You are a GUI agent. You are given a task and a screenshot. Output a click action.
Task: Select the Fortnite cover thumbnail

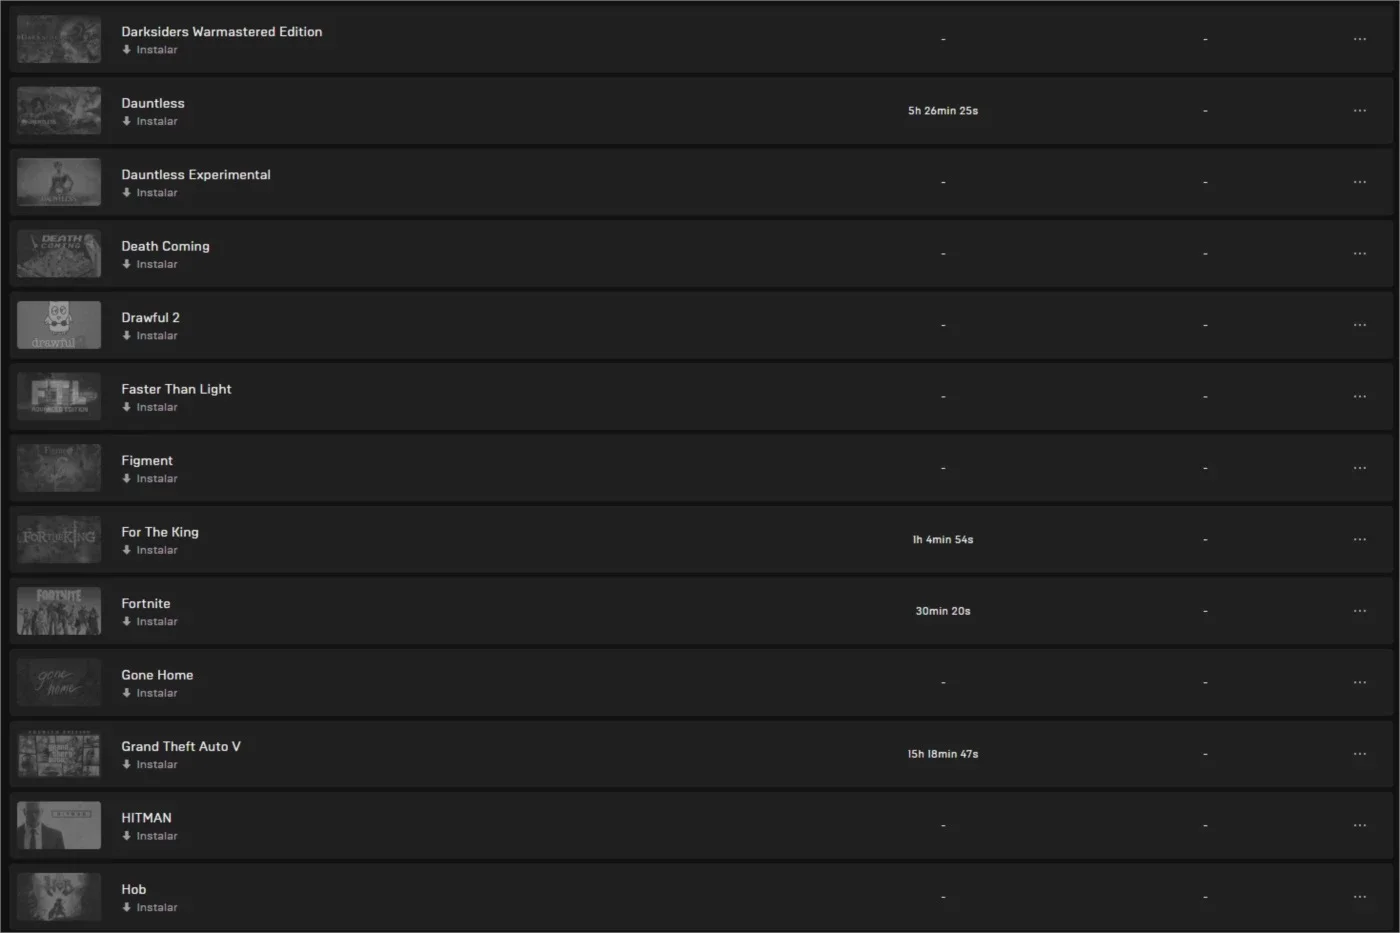[59, 611]
